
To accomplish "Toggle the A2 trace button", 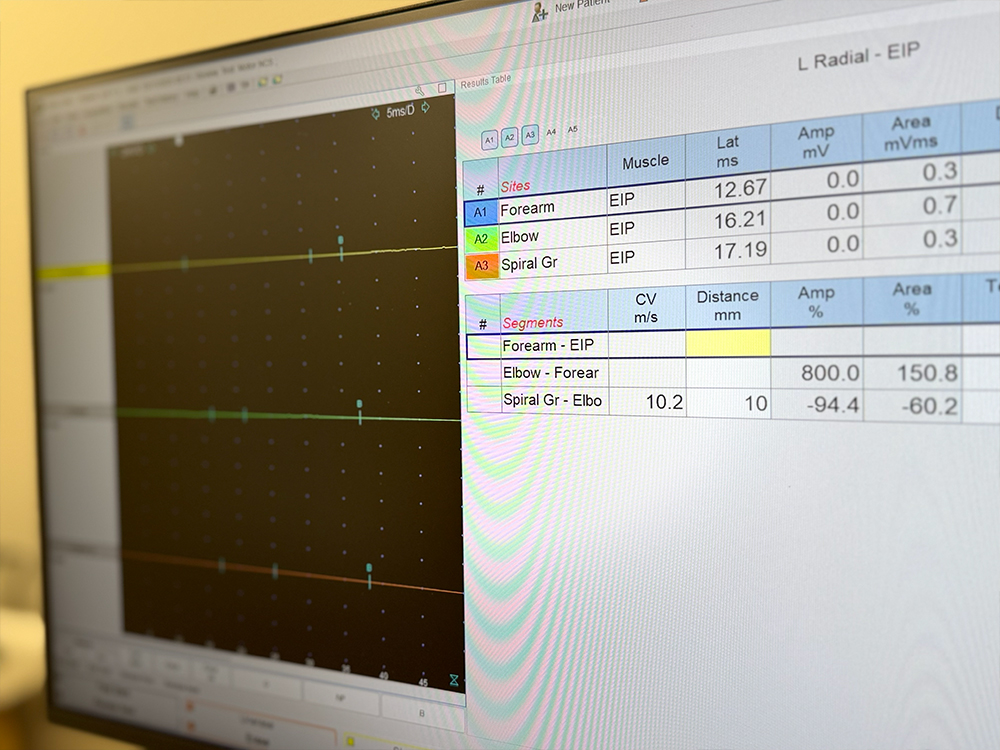I will tap(509, 137).
